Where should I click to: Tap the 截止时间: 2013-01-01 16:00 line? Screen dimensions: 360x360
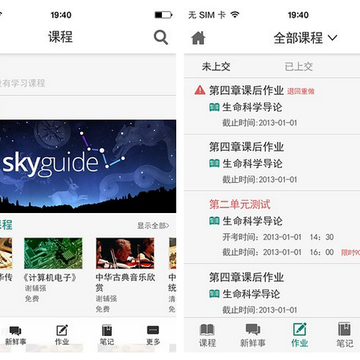[278, 252]
